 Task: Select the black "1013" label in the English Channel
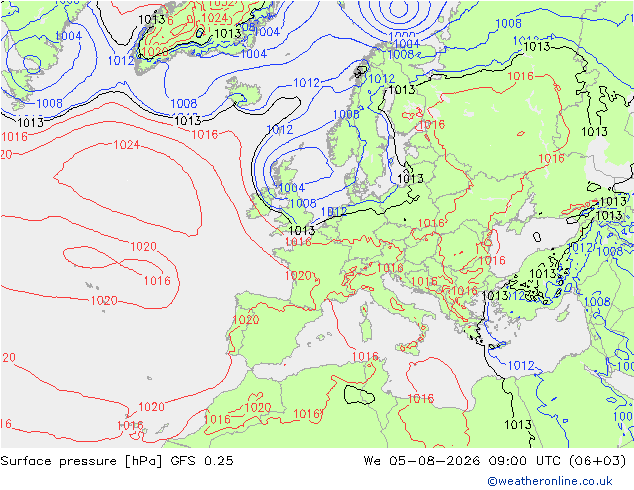pyautogui.click(x=302, y=230)
